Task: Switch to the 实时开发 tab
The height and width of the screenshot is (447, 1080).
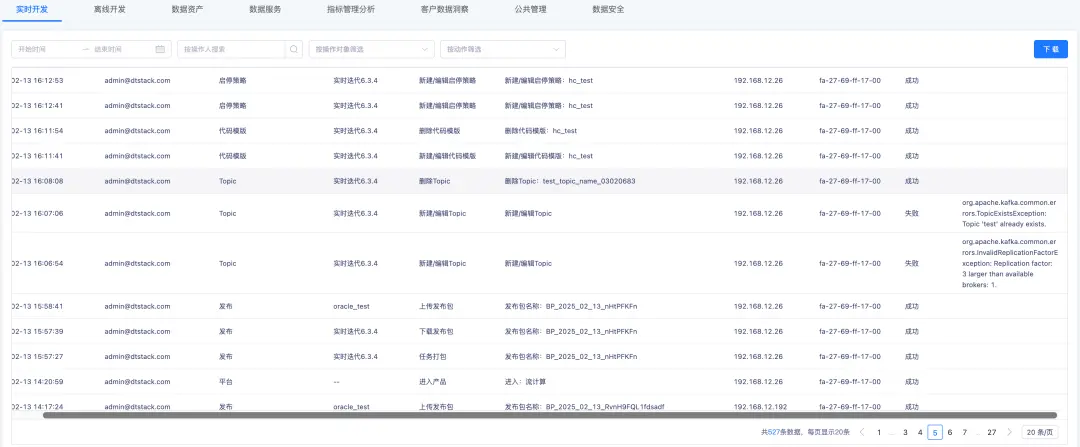Action: point(32,10)
